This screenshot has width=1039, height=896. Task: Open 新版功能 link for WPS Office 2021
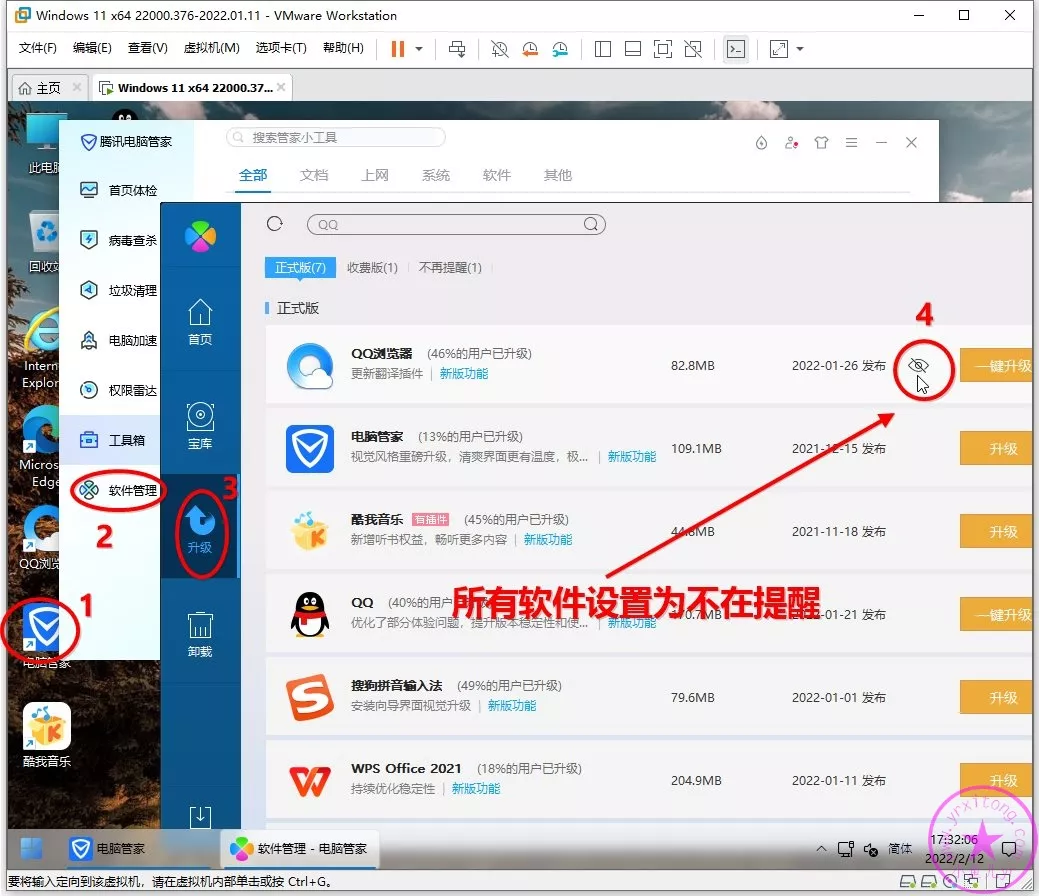pyautogui.click(x=475, y=789)
